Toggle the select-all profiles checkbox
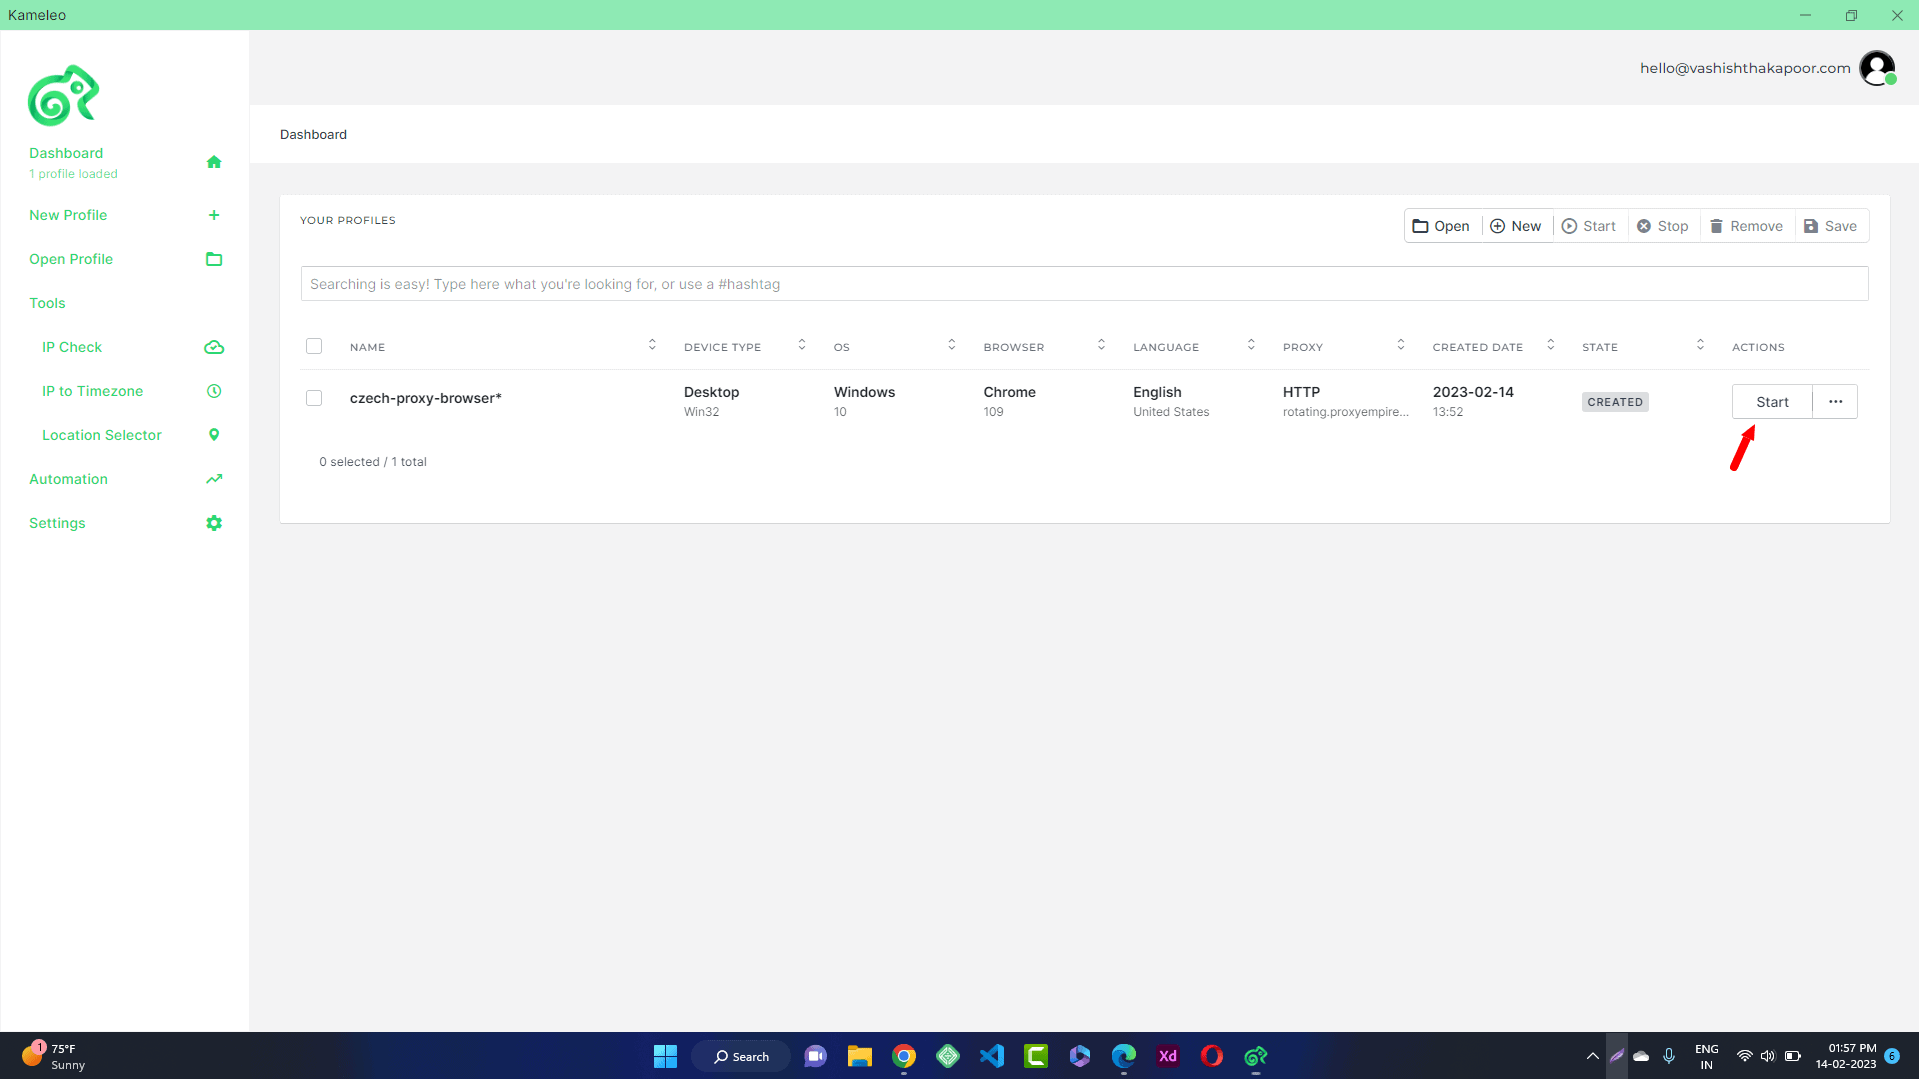This screenshot has height=1079, width=1919. click(314, 346)
